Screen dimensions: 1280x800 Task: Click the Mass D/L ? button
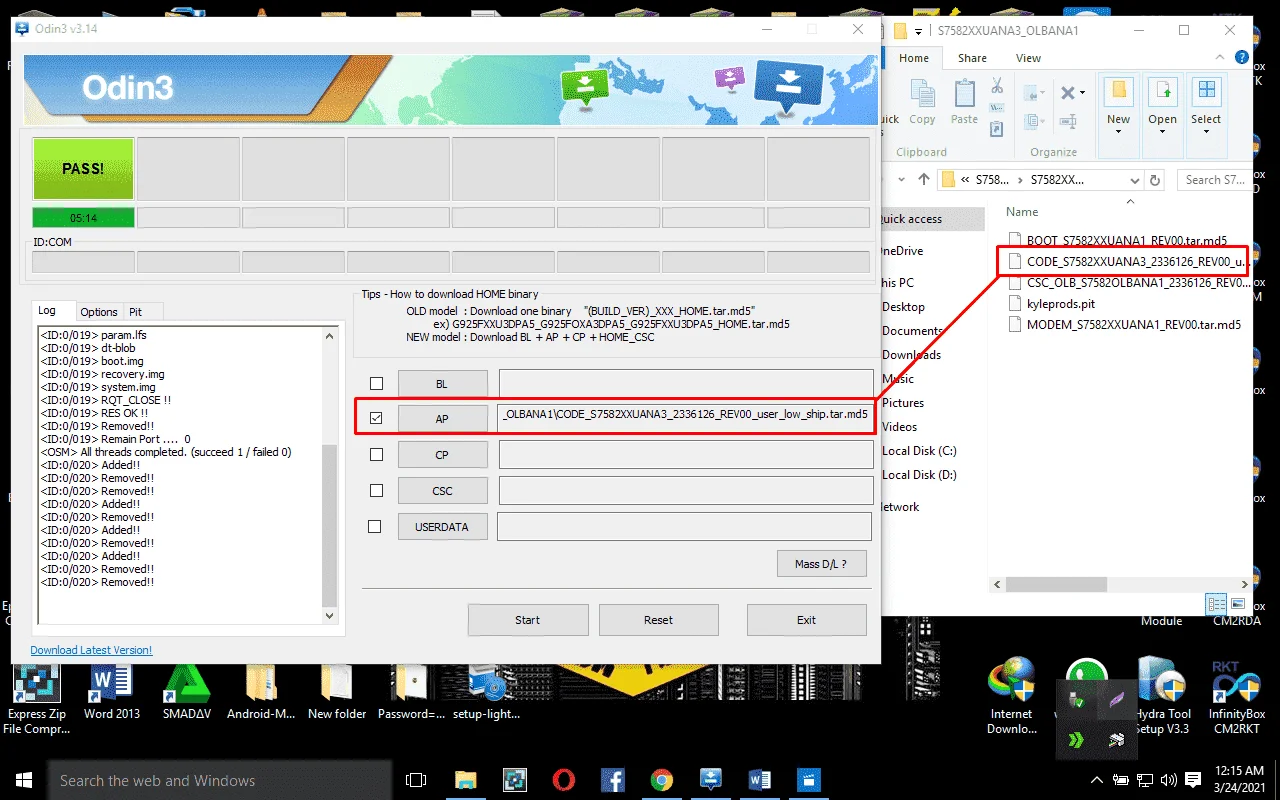pyautogui.click(x=821, y=564)
